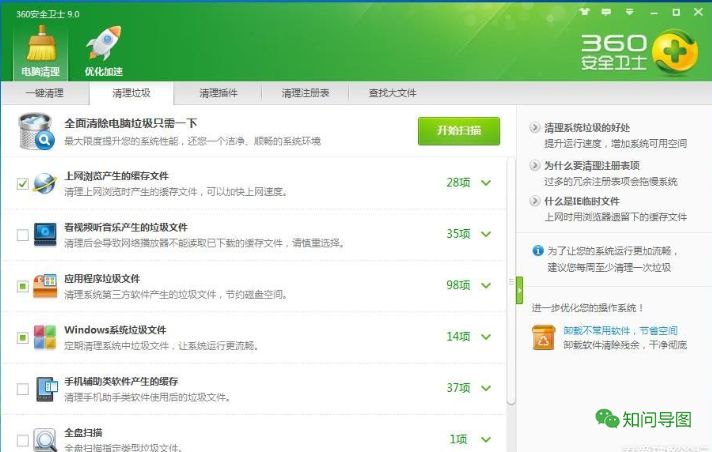This screenshot has height=452, width=712.
Task: Click the 1项 count text
Action: point(458,439)
